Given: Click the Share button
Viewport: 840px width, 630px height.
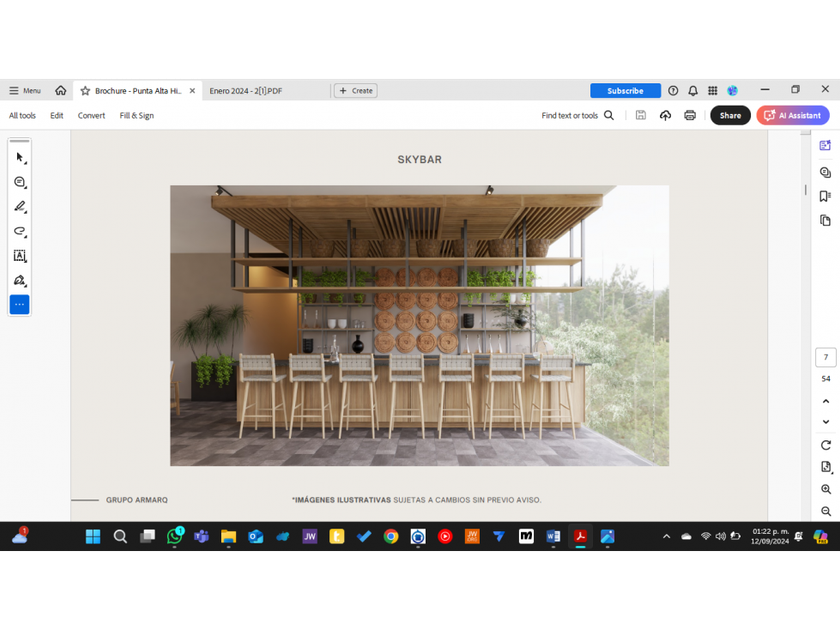Looking at the screenshot, I should tap(730, 115).
